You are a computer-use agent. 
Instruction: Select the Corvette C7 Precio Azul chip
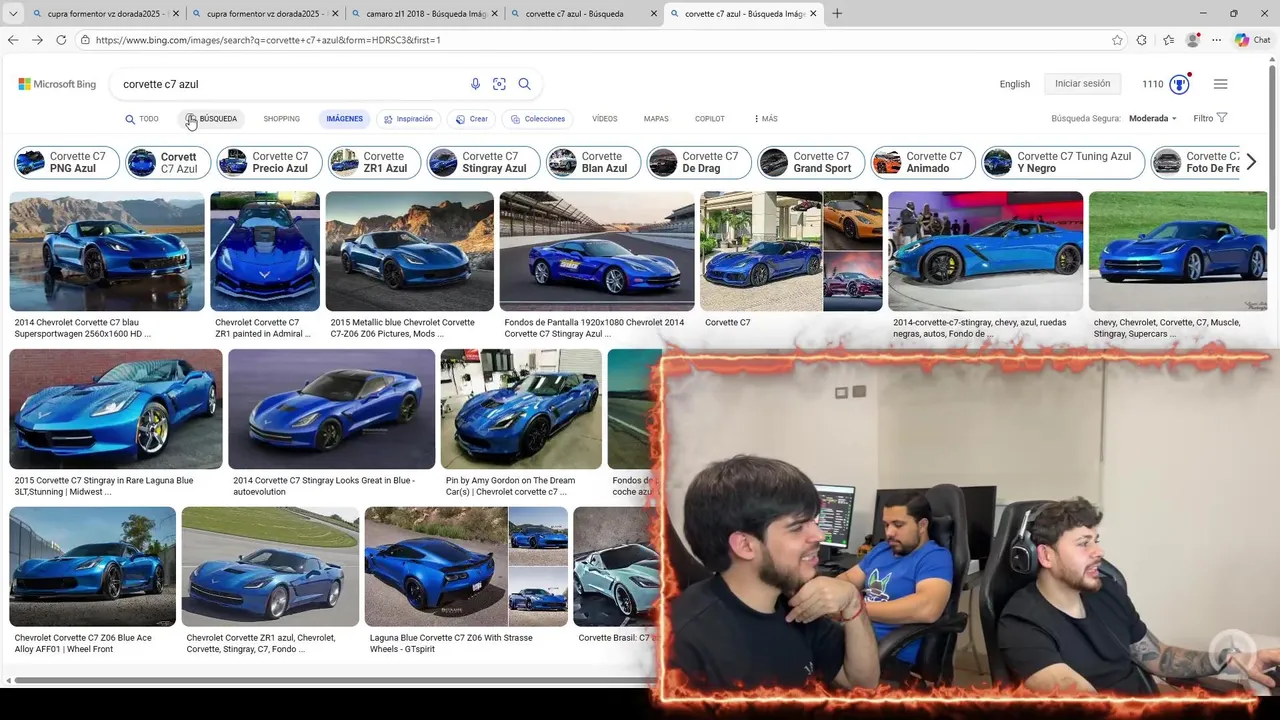tap(269, 162)
